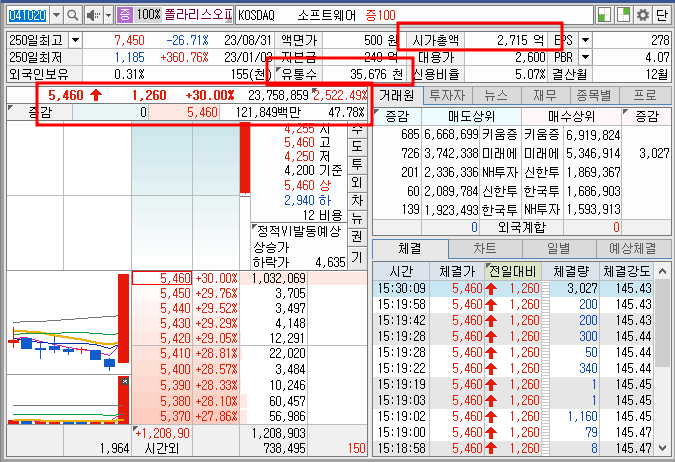Switch to the 투자자 tab
This screenshot has height=462, width=675.
(x=447, y=95)
